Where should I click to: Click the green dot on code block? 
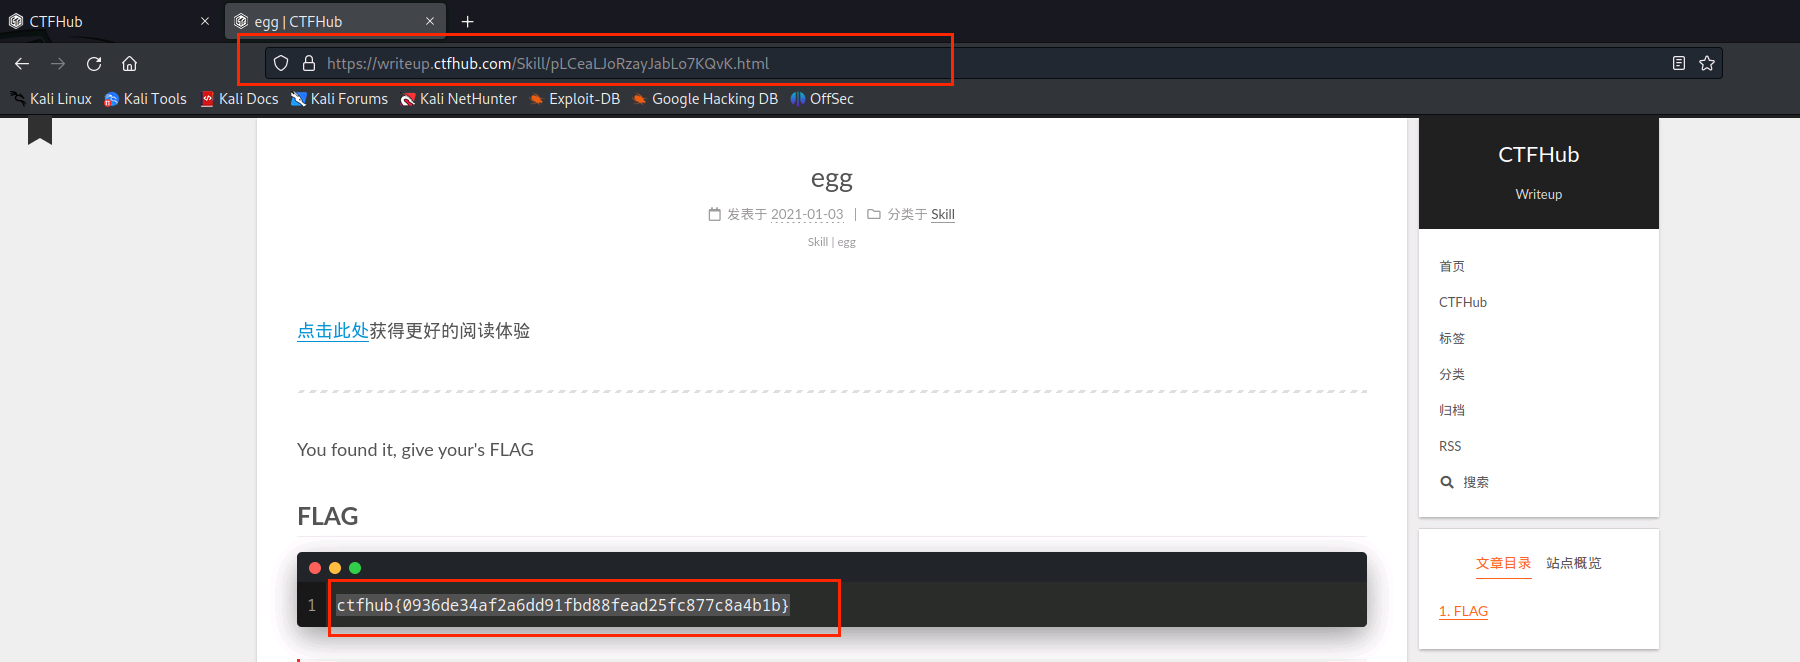point(355,568)
